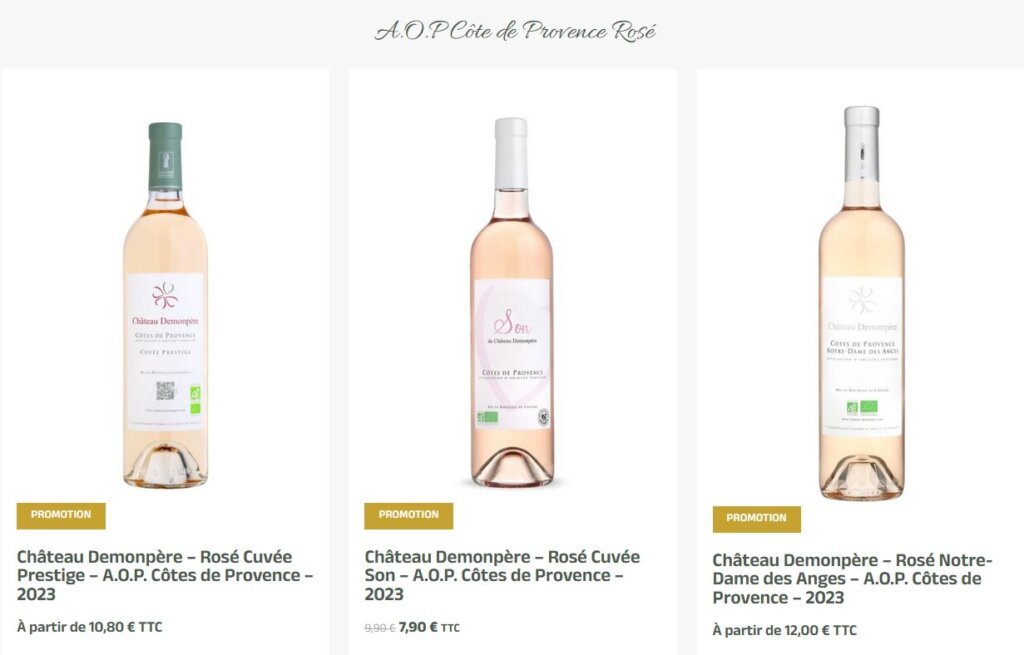Click the PROMOTION badge under Cuvée Prestige
Image resolution: width=1024 pixels, height=655 pixels.
click(61, 515)
